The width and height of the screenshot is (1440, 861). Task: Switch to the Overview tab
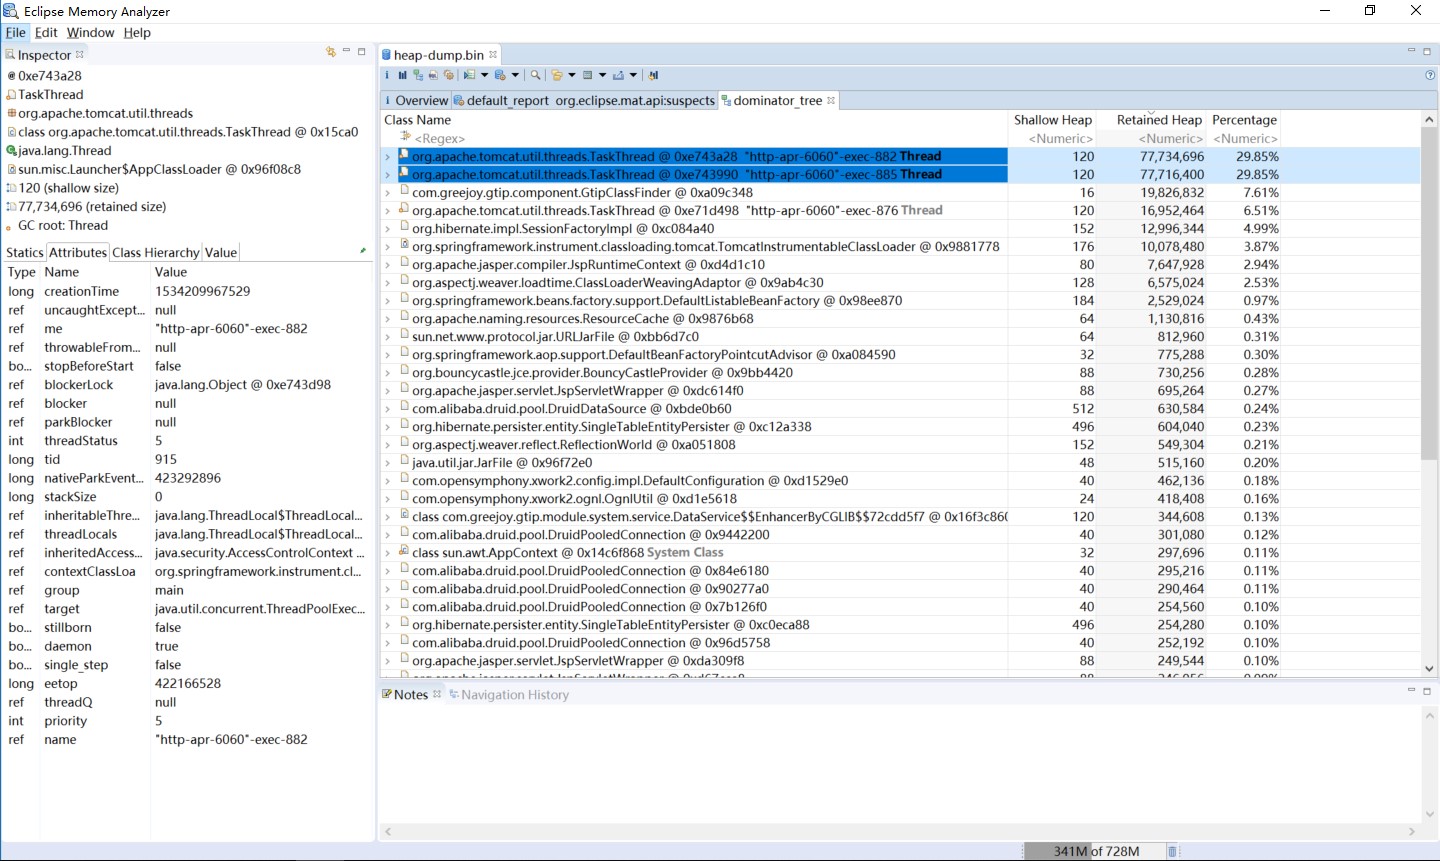[416, 100]
